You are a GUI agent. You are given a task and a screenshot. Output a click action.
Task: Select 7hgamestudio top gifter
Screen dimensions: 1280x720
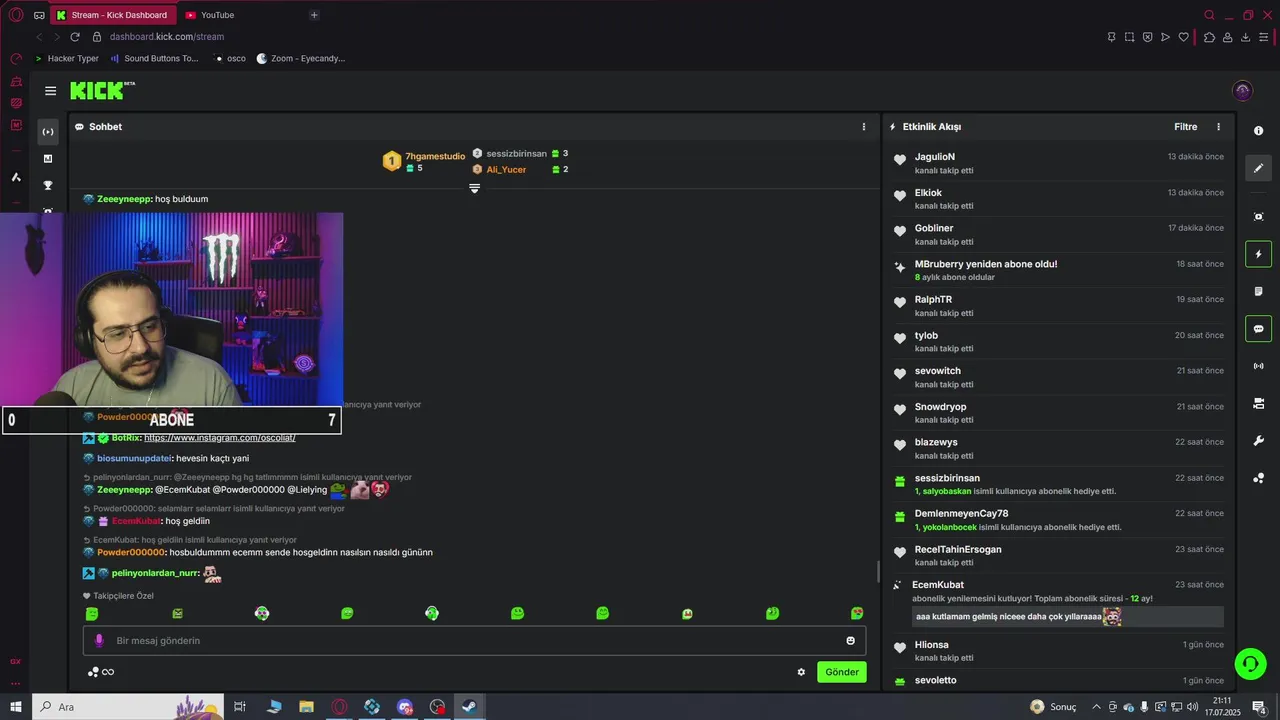click(x=435, y=156)
